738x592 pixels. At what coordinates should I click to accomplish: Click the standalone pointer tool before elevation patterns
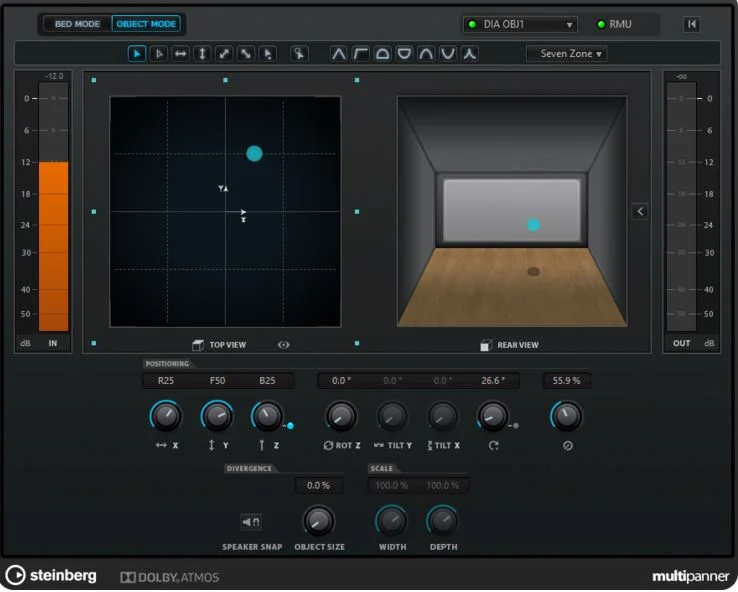[299, 54]
